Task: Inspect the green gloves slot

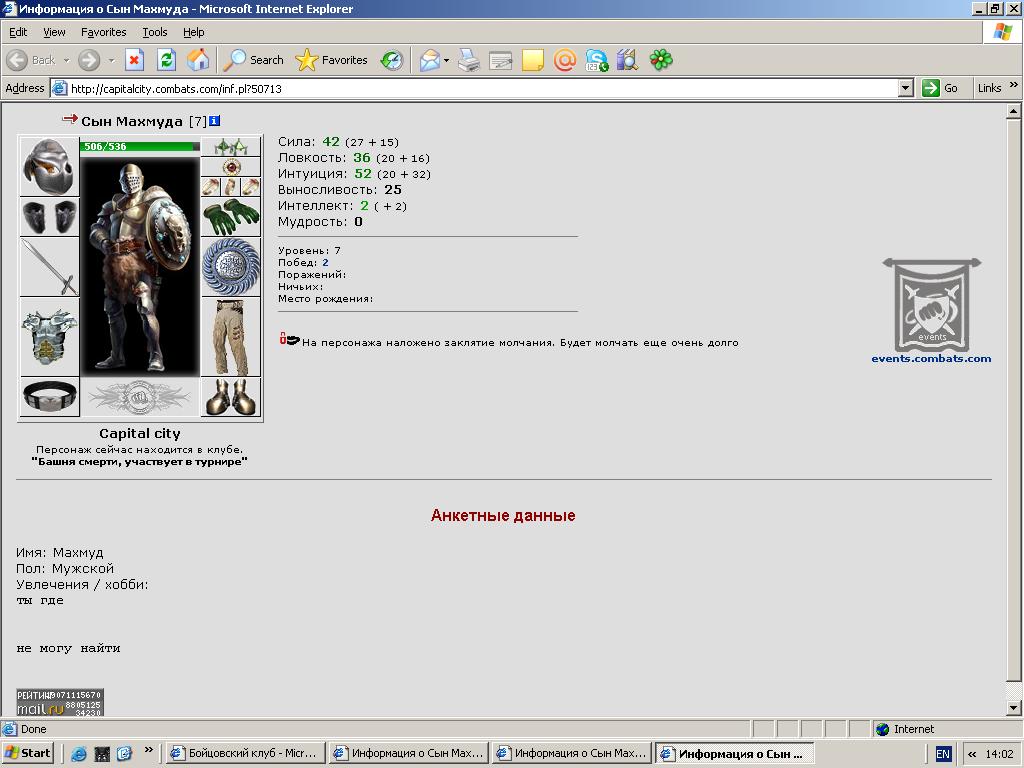Action: [231, 217]
